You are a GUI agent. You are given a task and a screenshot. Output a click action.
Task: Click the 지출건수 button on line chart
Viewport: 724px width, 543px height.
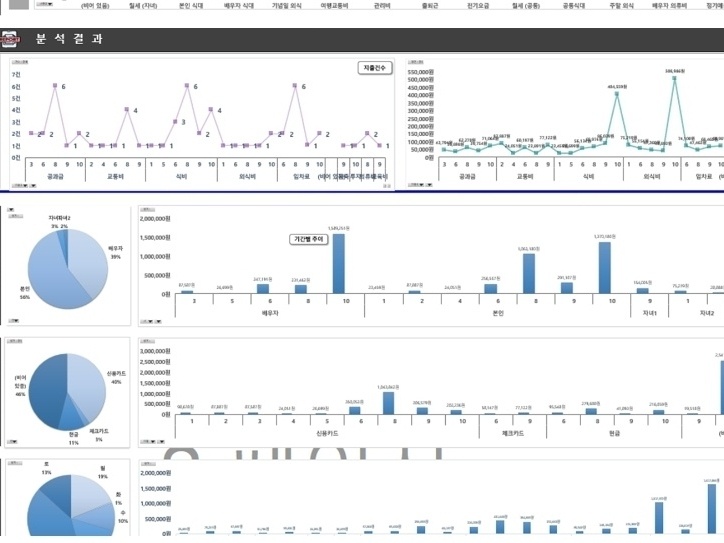375,68
